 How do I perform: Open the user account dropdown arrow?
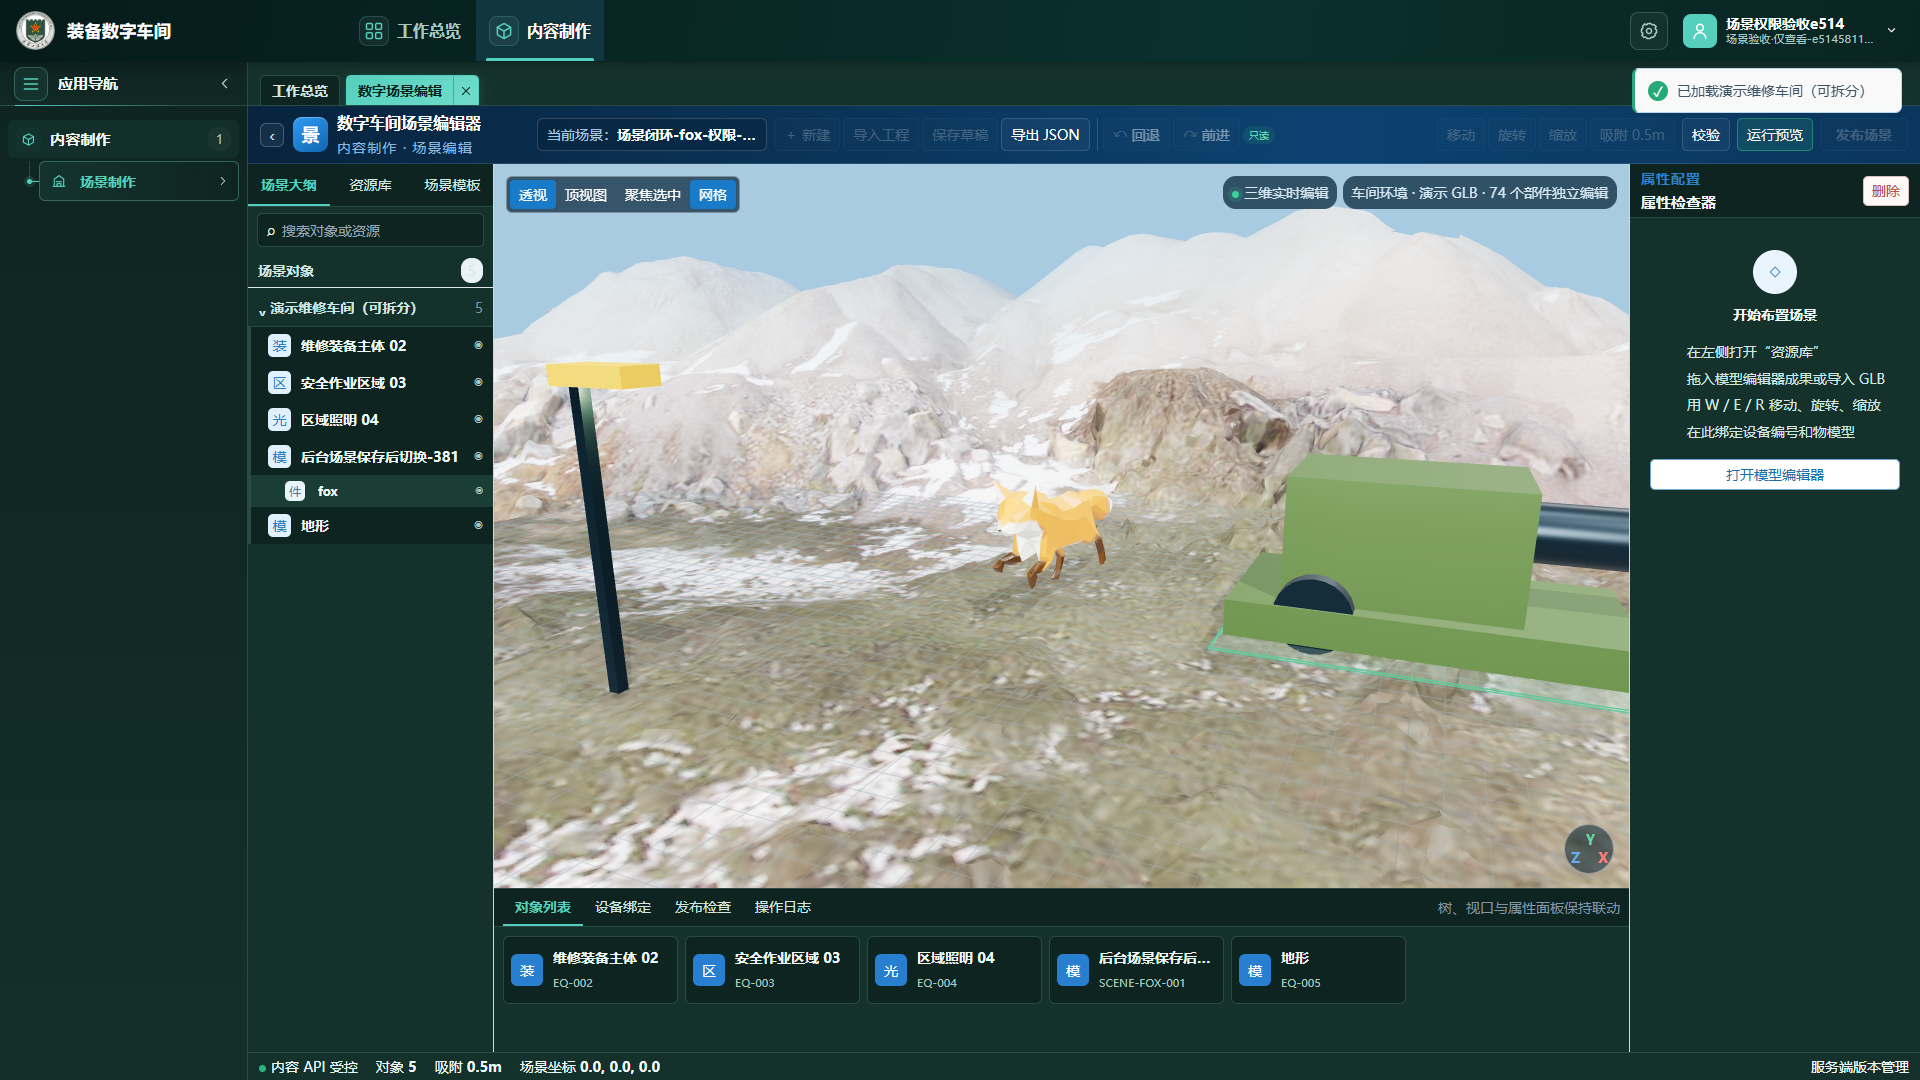(1892, 31)
